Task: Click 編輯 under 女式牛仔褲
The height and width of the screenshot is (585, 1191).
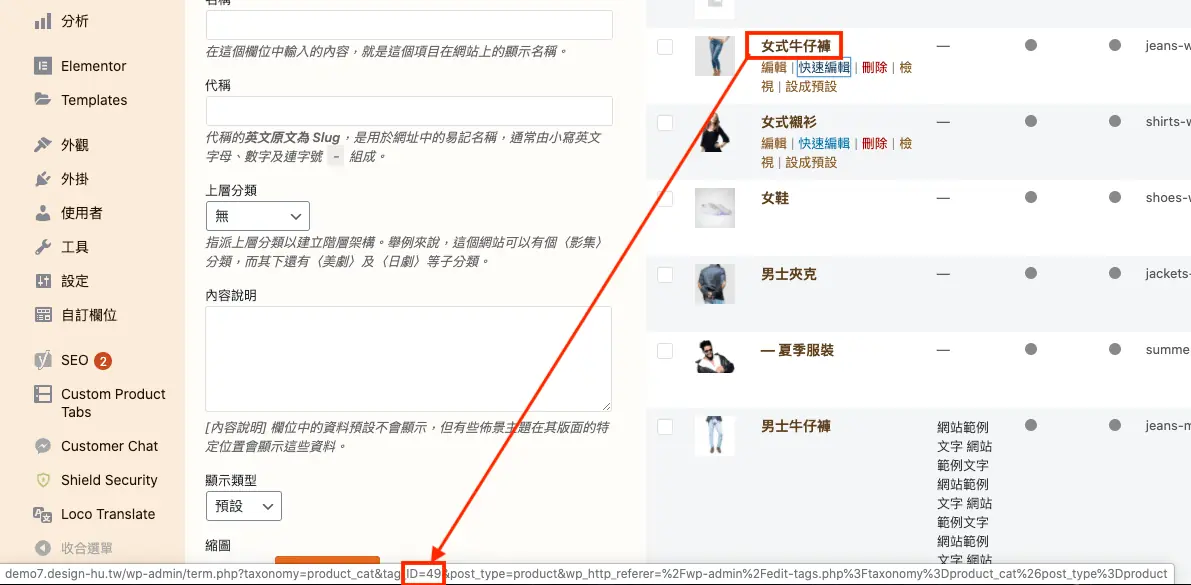Action: point(773,67)
